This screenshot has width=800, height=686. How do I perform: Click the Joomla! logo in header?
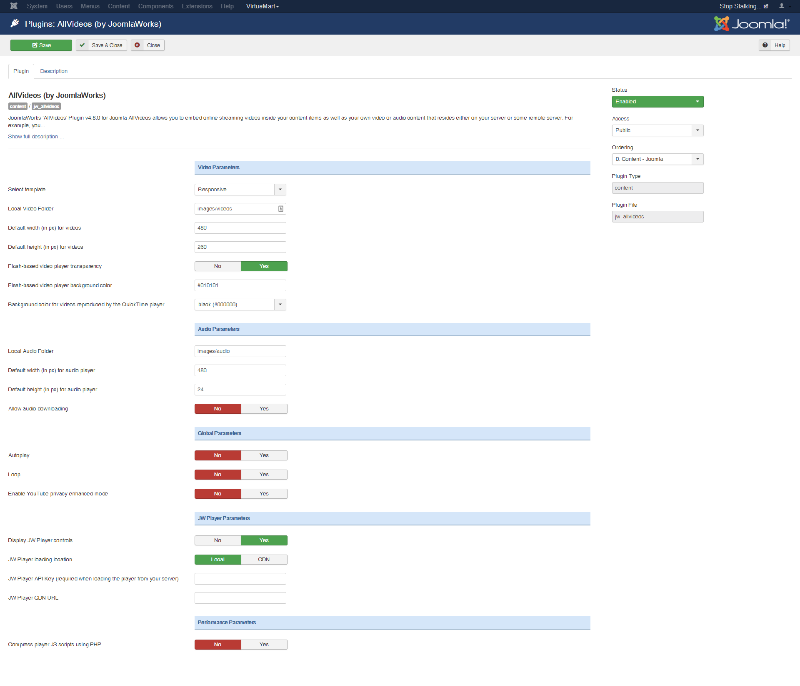752,23
